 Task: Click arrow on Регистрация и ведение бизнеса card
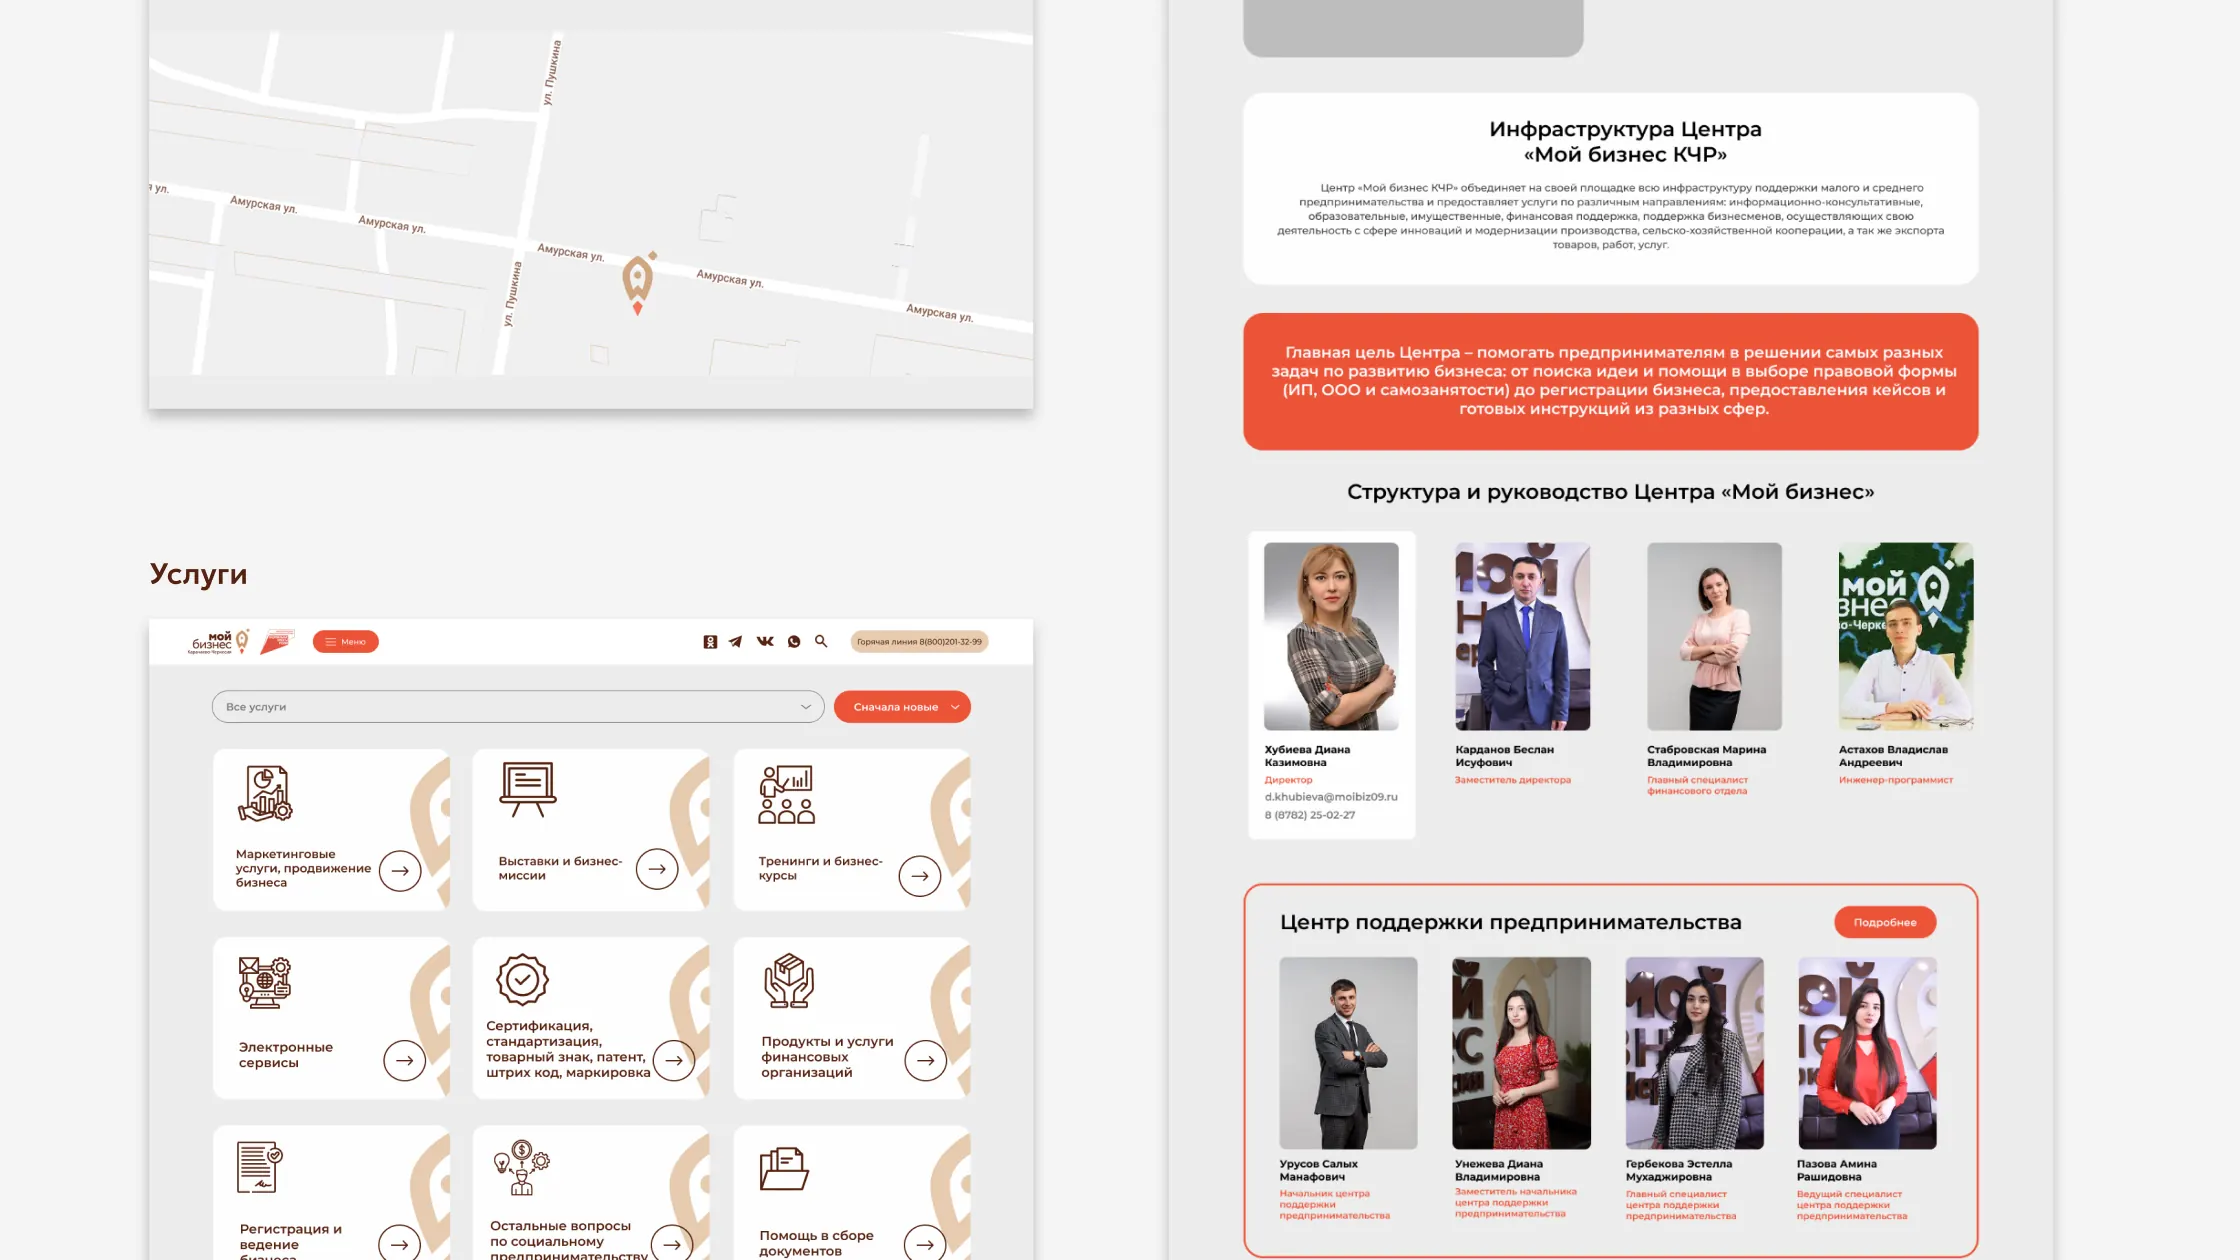400,1244
